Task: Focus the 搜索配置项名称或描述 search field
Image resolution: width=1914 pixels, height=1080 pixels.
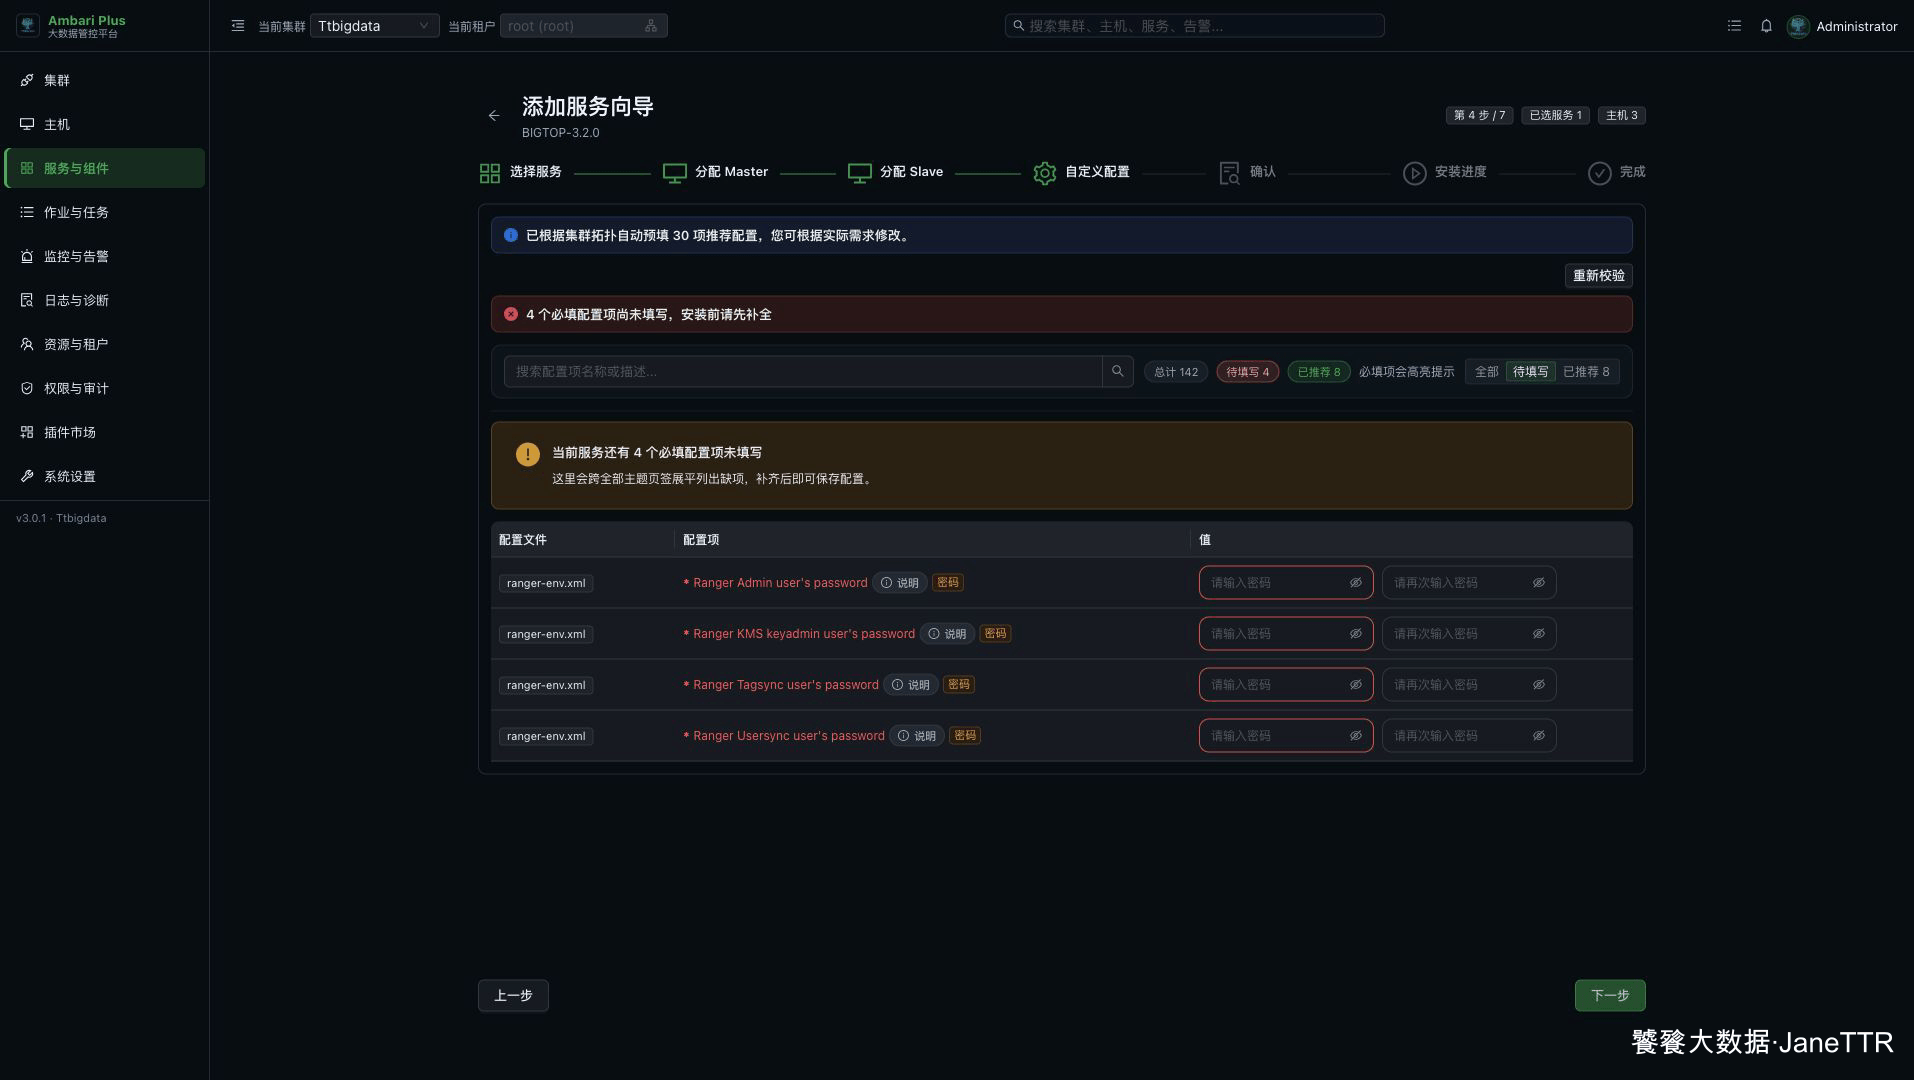Action: pyautogui.click(x=803, y=371)
